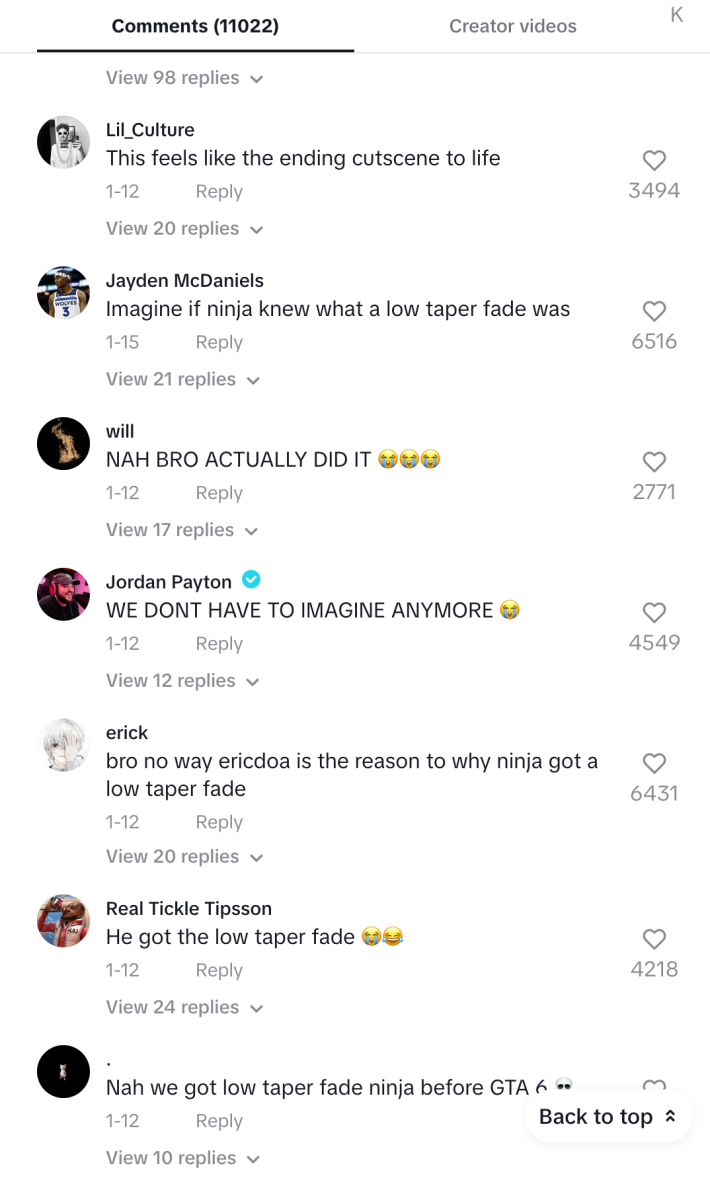
Task: Tap the heart on Jordan Payton's comment
Action: pos(654,613)
